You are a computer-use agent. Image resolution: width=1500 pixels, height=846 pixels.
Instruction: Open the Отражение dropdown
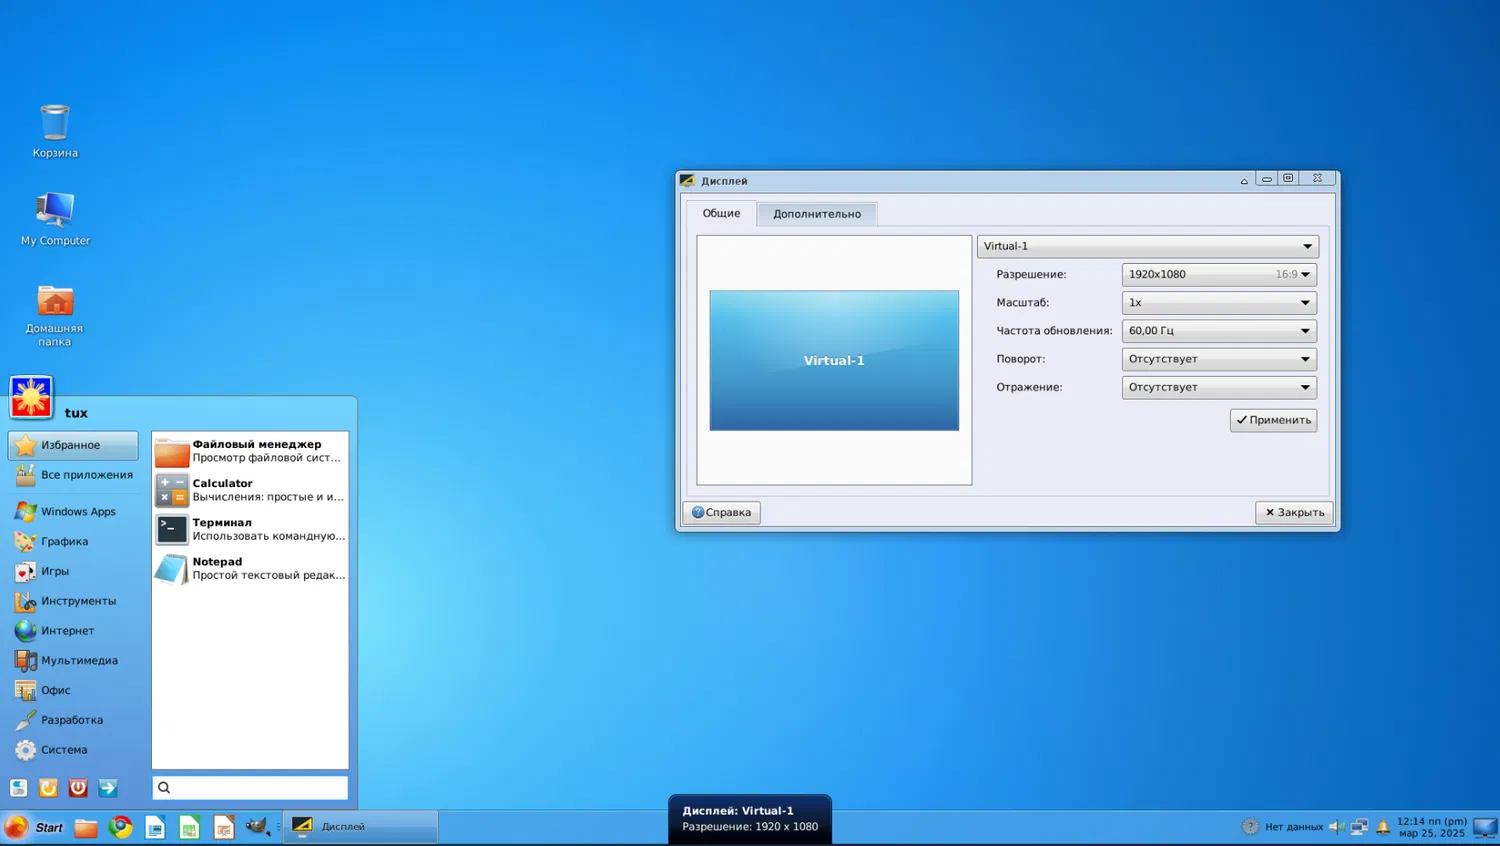click(1219, 387)
